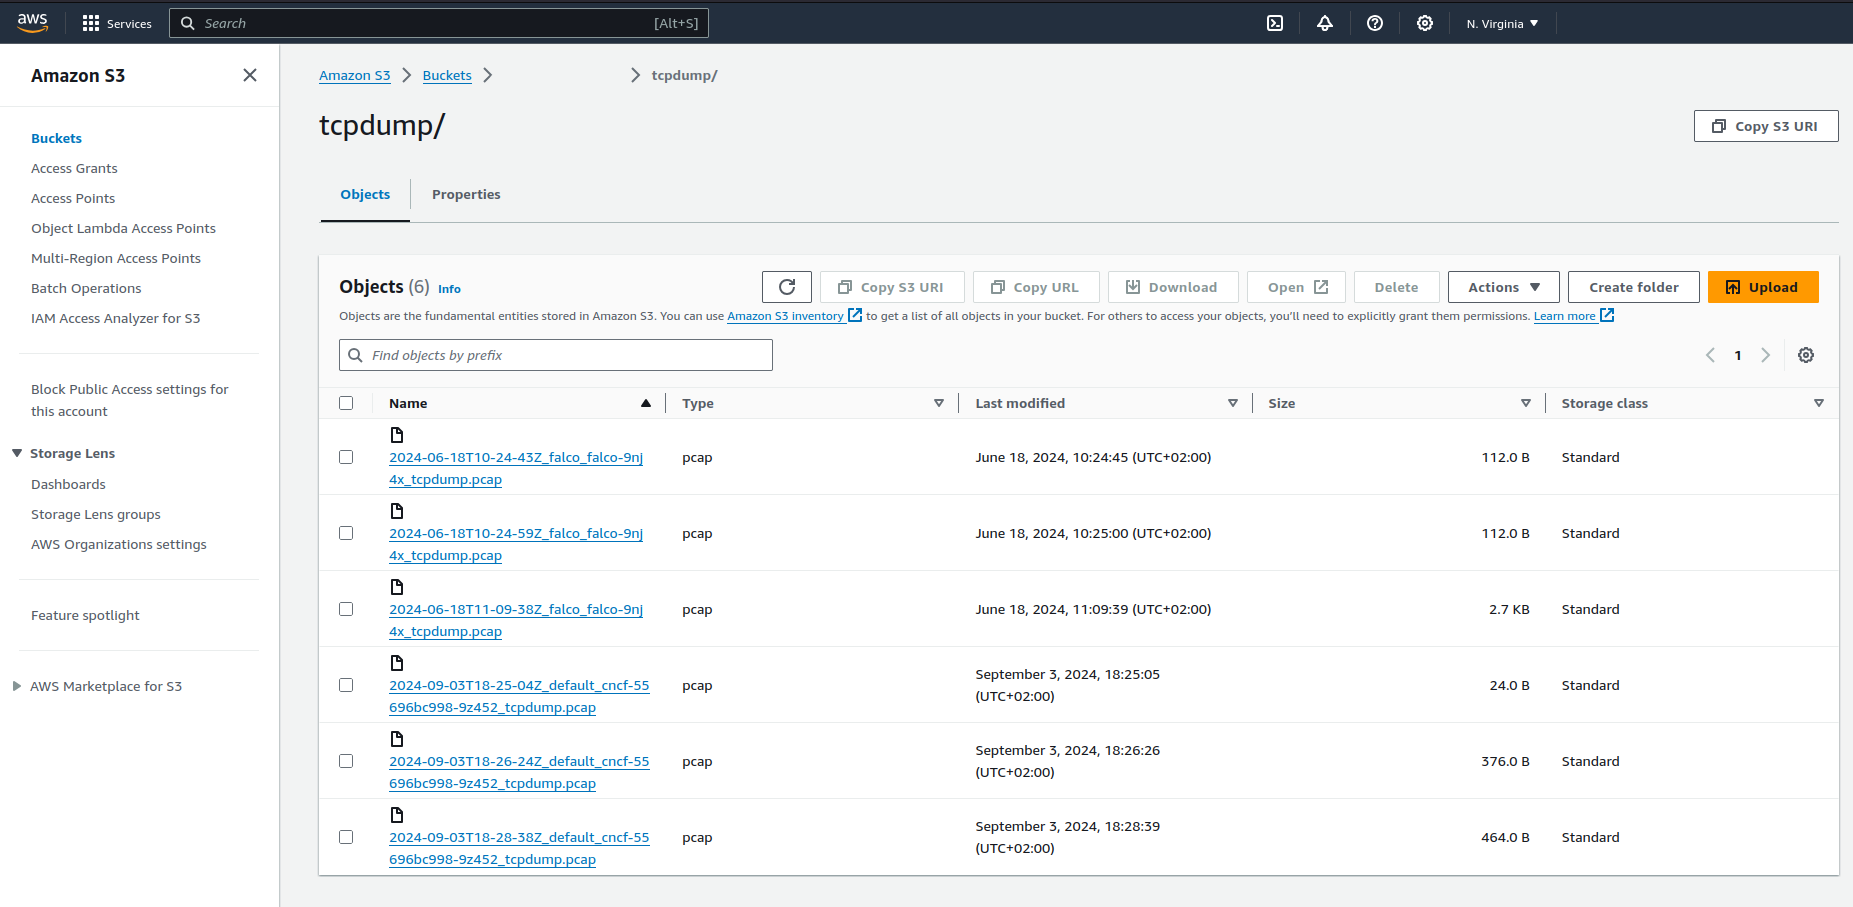Image resolution: width=1853 pixels, height=907 pixels.
Task: Open the Buckets breadcrumb link
Action: pos(447,75)
